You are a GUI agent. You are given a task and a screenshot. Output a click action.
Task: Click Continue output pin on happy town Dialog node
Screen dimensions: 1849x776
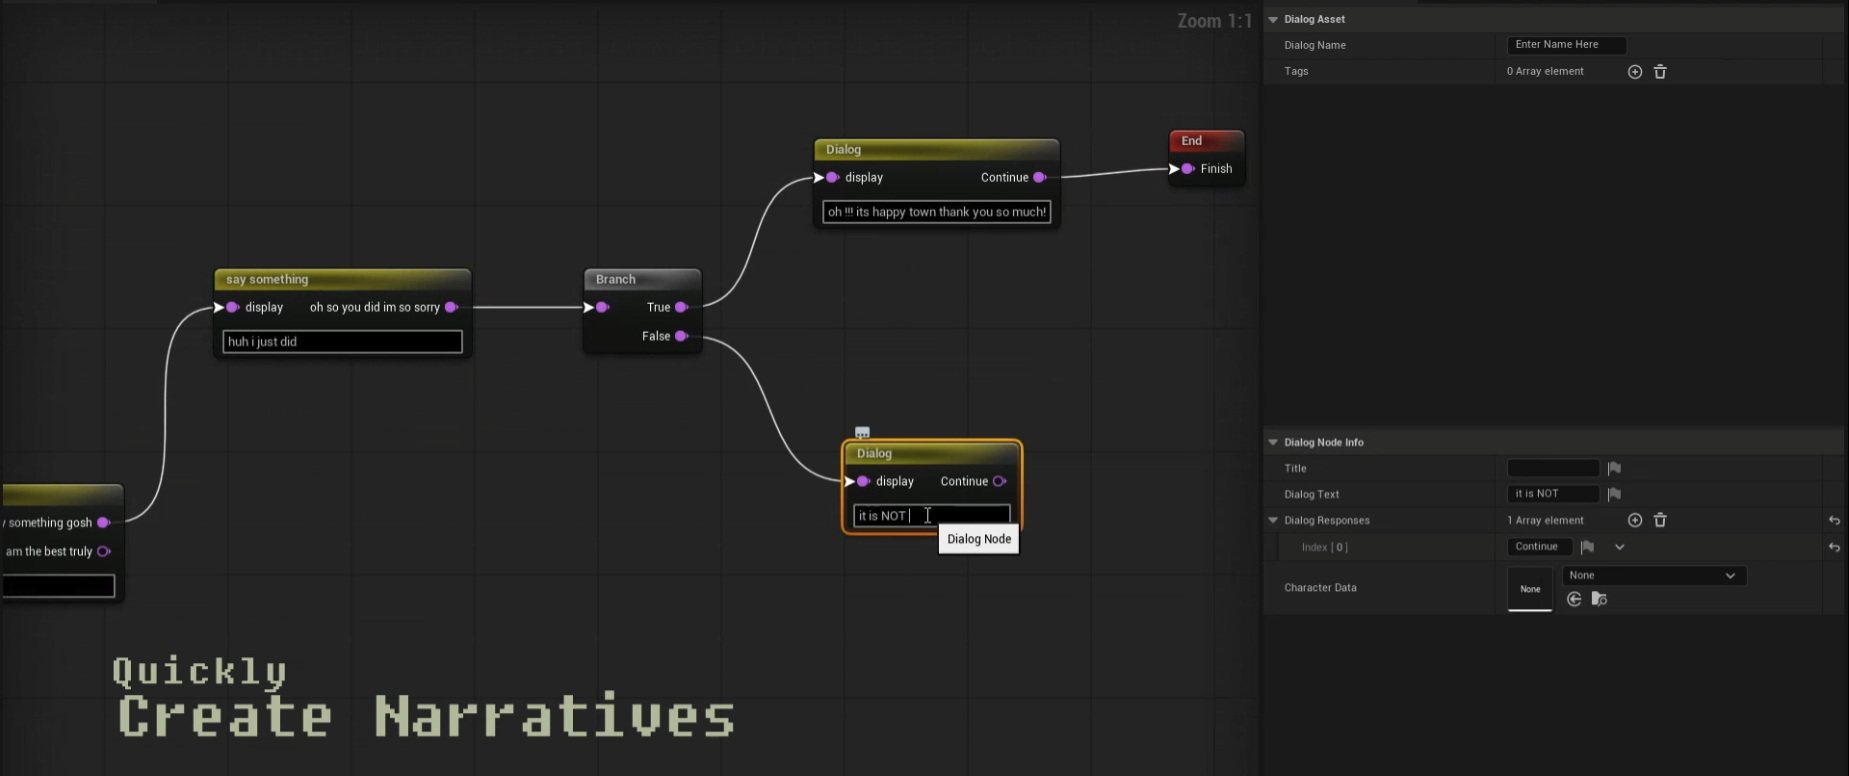tap(1039, 177)
